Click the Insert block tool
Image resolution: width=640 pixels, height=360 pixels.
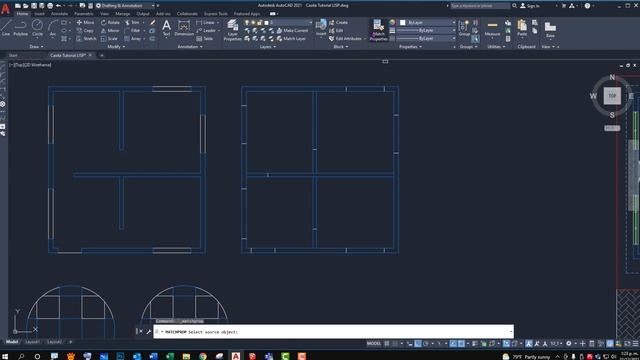[x=321, y=27]
